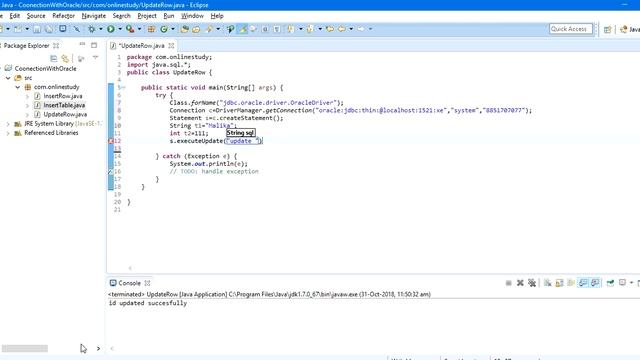Click the Save disk icon in the toolbar

coord(37,29)
